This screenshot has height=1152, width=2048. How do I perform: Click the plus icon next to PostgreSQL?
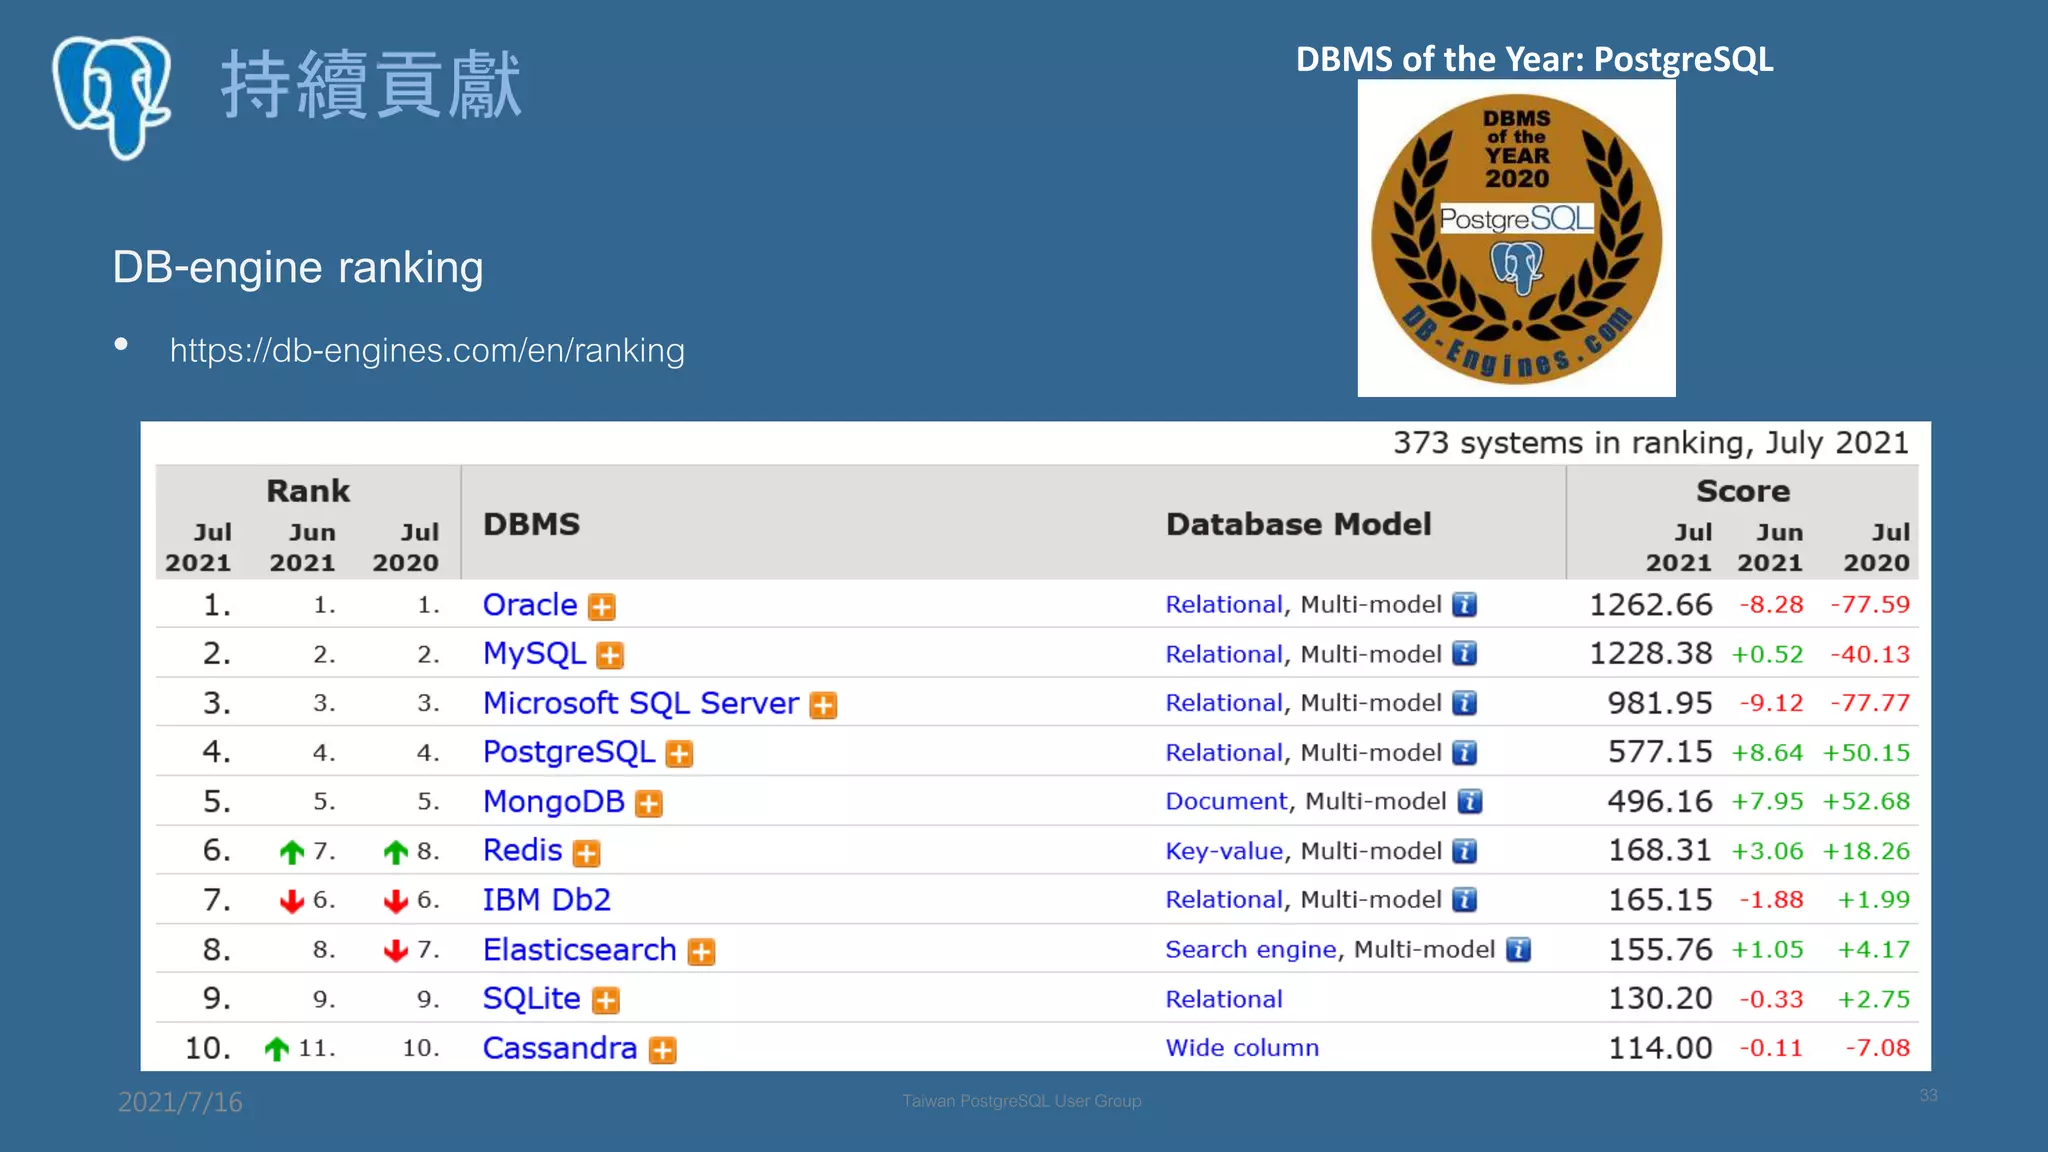[679, 754]
